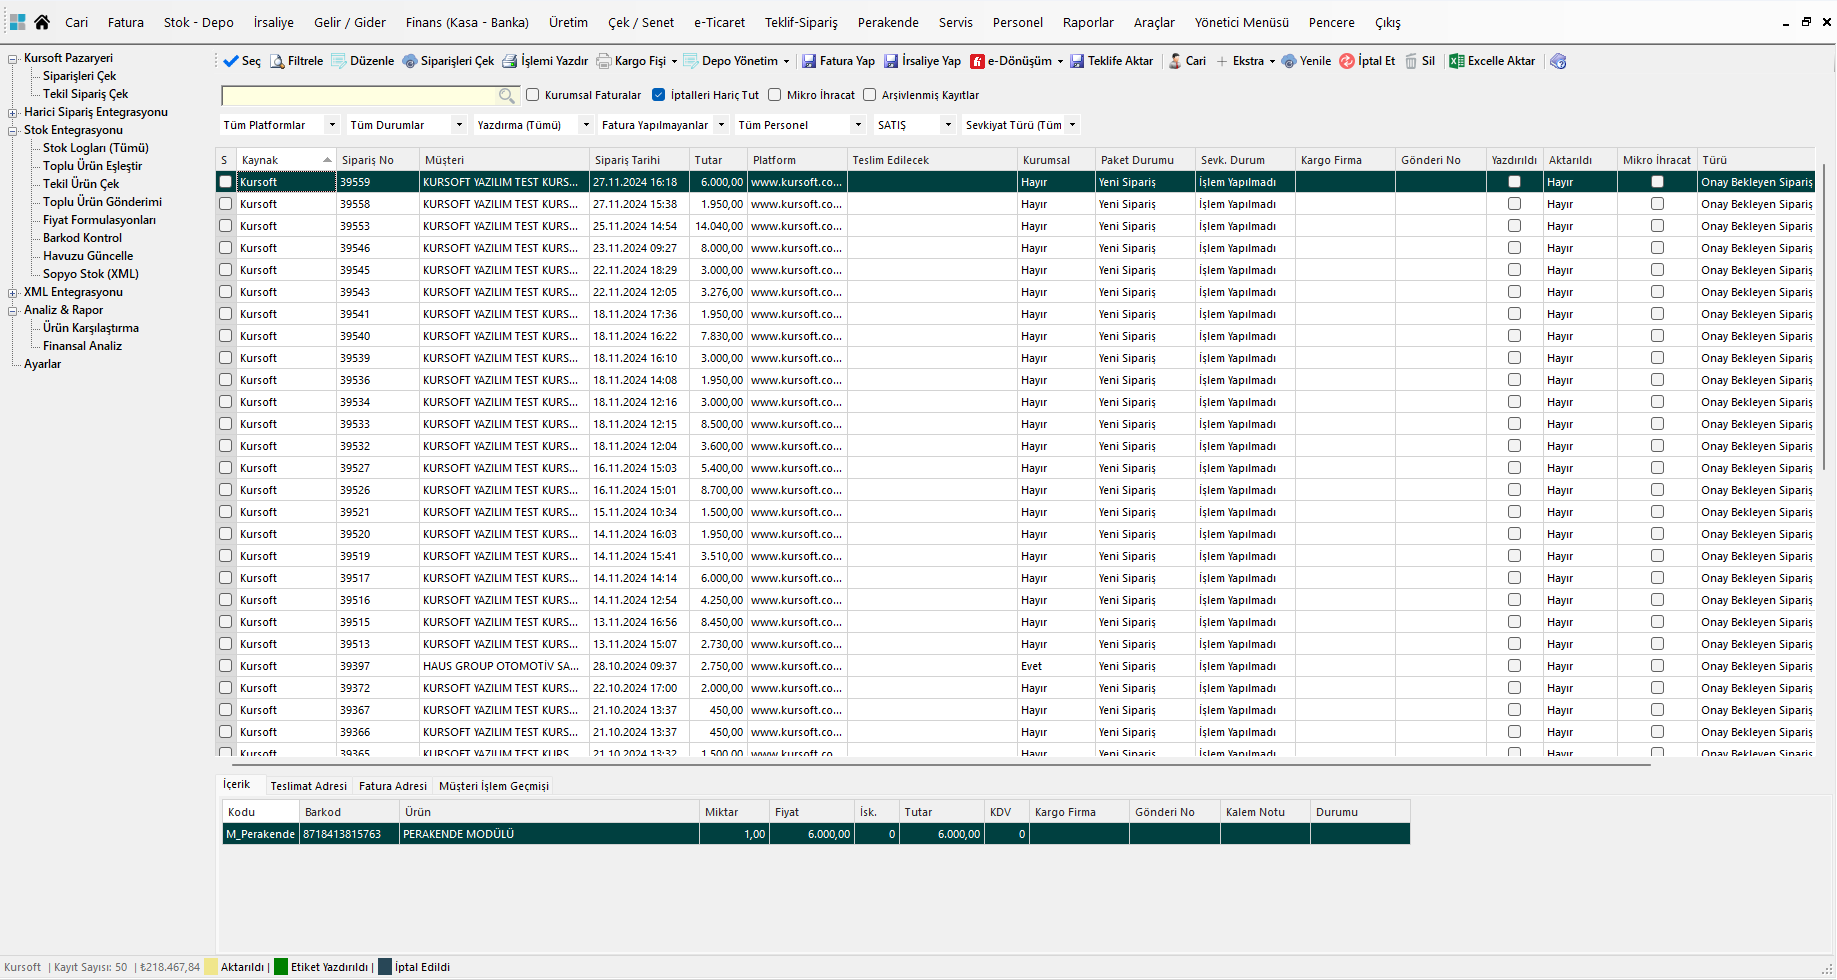Click the search magnifier icon in search box

click(x=507, y=96)
